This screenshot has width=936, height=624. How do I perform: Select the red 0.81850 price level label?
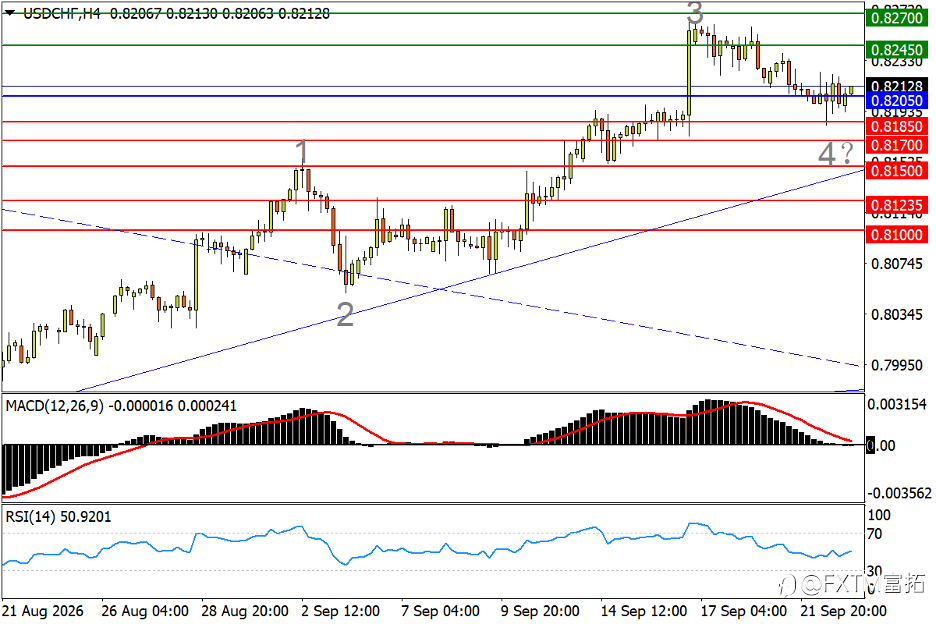(x=897, y=126)
